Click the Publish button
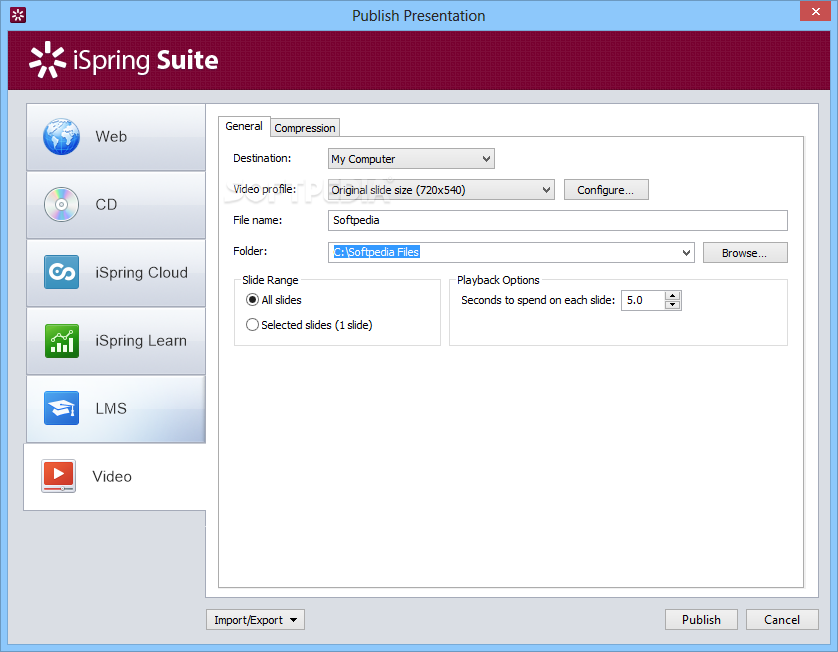This screenshot has height=652, width=838. [x=701, y=620]
